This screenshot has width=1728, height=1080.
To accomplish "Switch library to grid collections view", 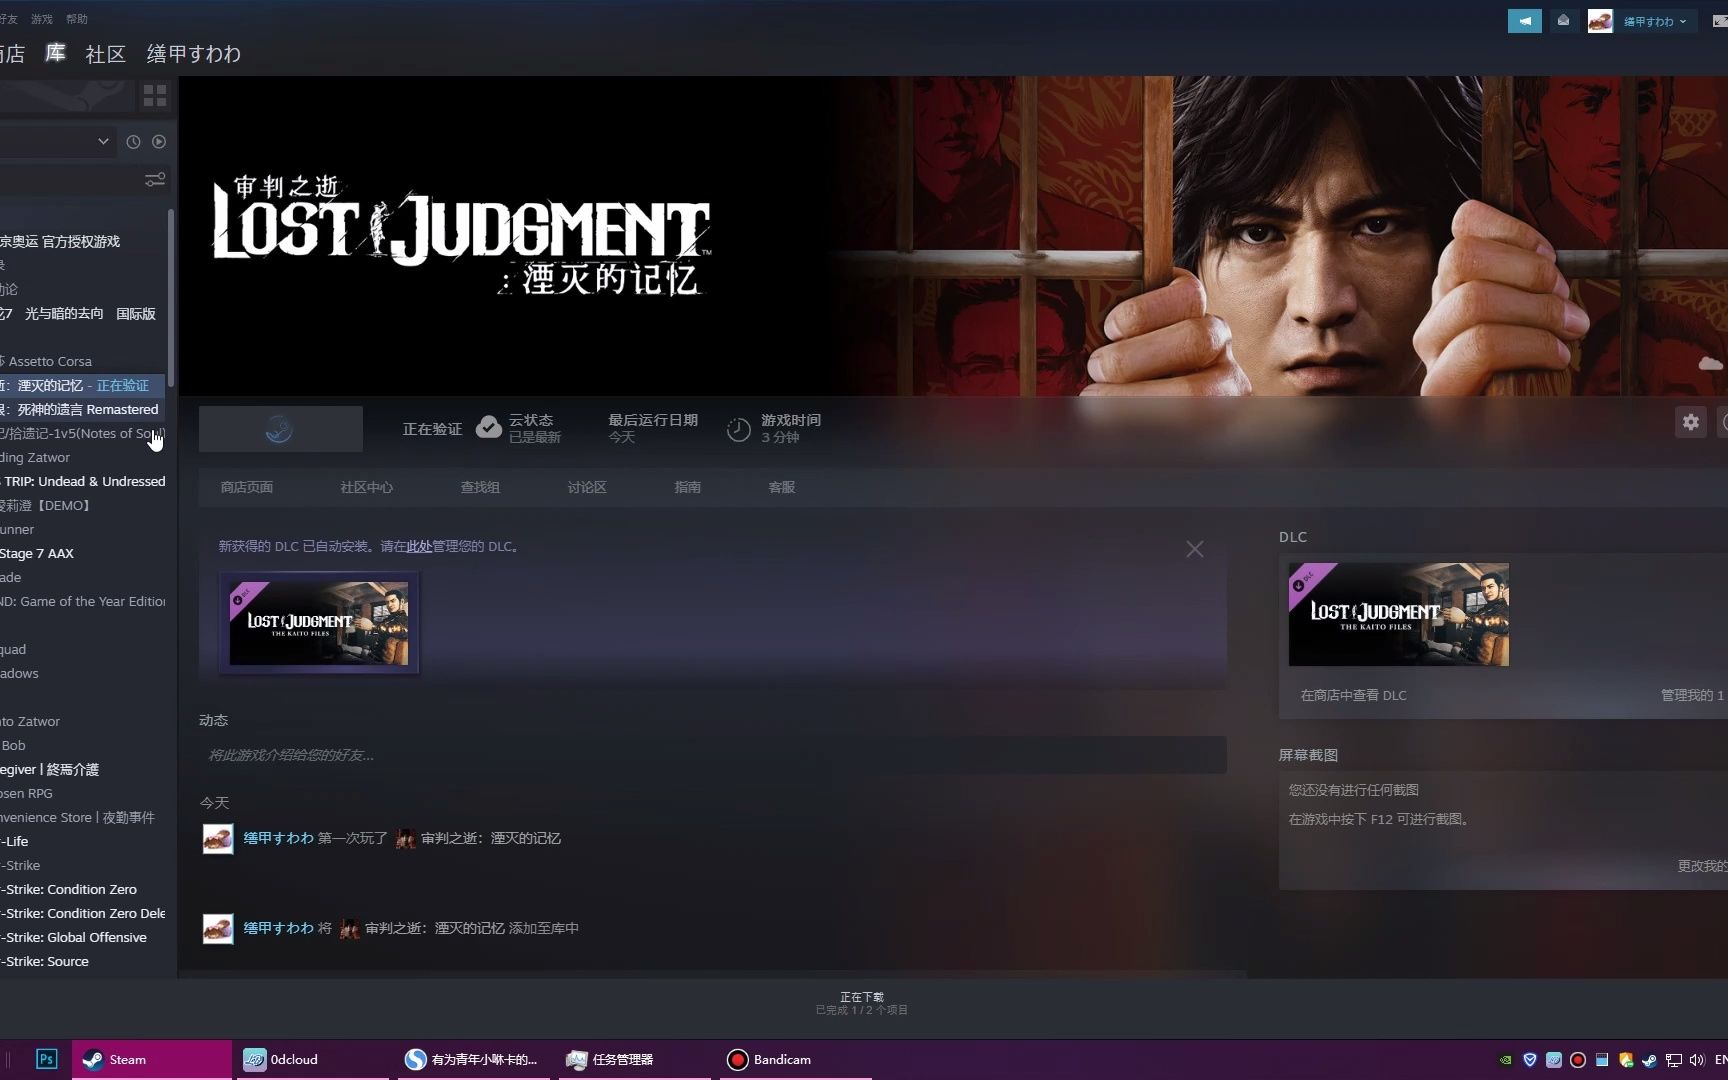I will [x=155, y=96].
